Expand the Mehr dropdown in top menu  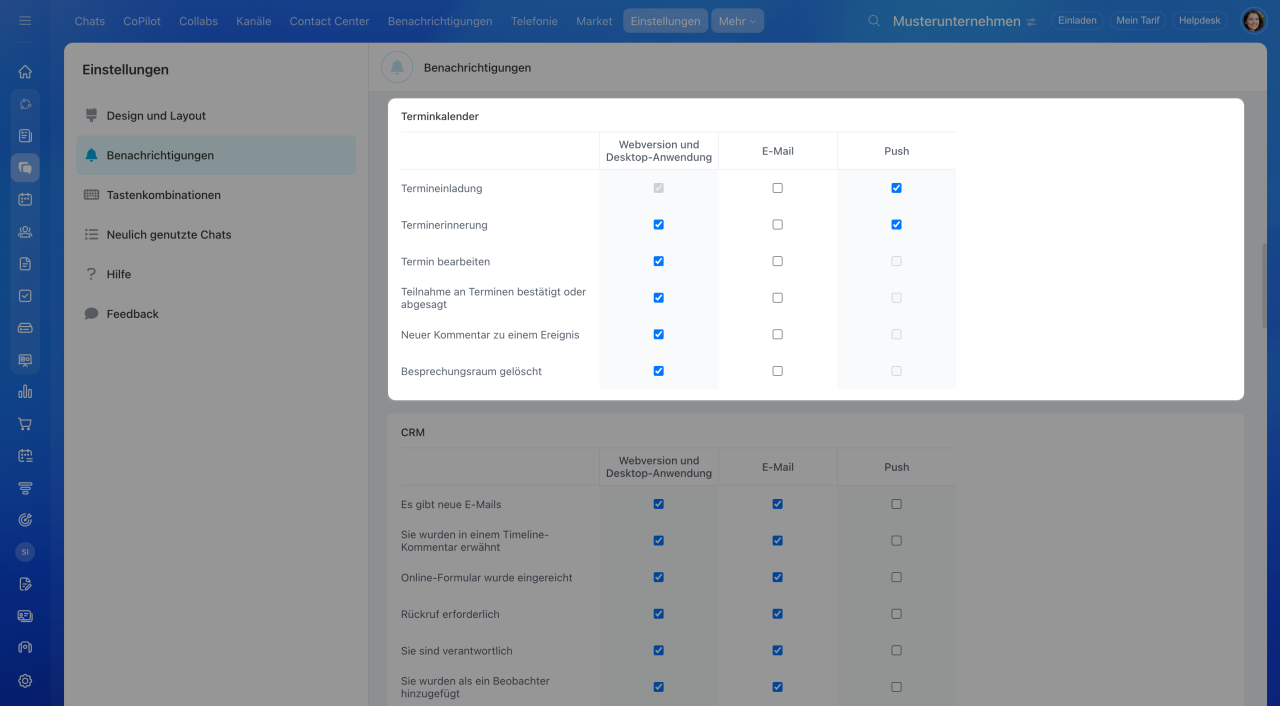pos(737,21)
